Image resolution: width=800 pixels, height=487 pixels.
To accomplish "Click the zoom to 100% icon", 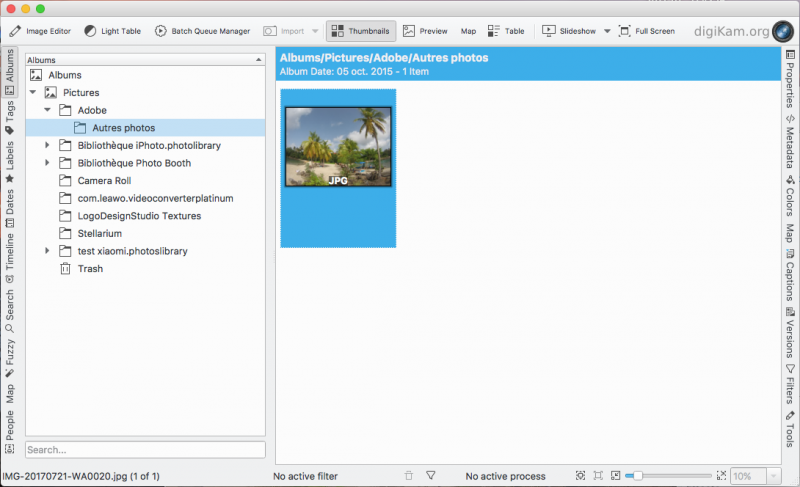I will [x=598, y=476].
